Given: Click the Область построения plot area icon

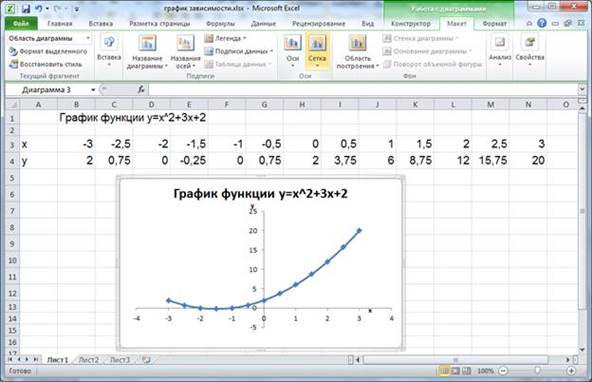Looking at the screenshot, I should [357, 43].
